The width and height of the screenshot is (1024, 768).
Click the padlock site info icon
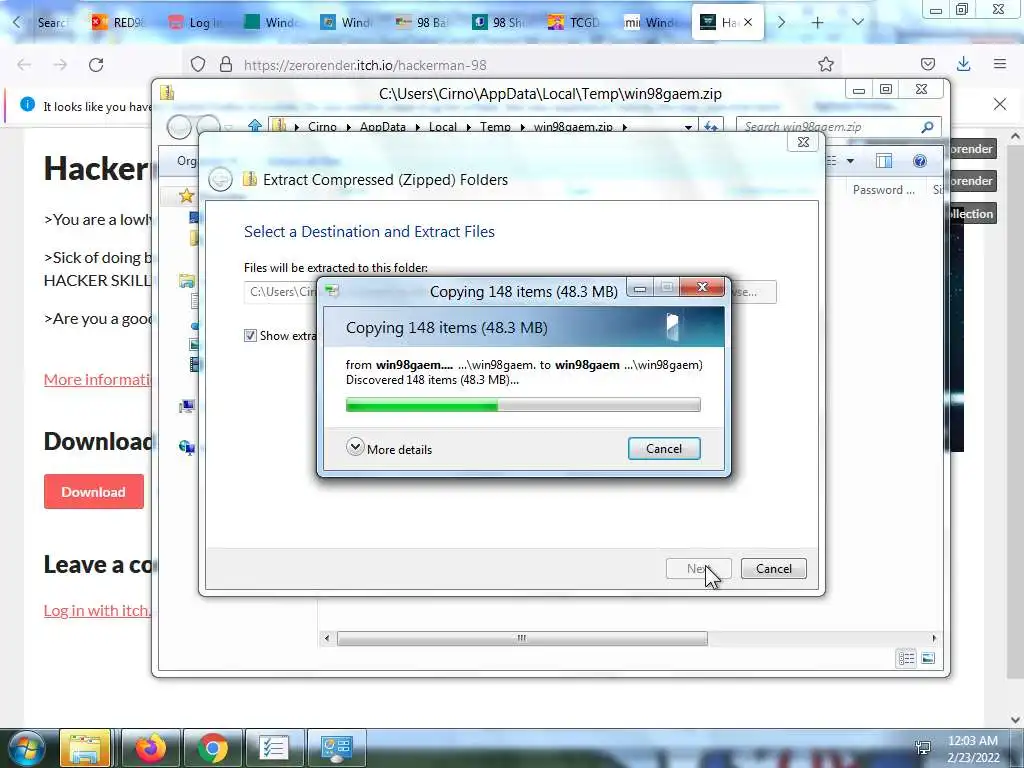coord(226,65)
